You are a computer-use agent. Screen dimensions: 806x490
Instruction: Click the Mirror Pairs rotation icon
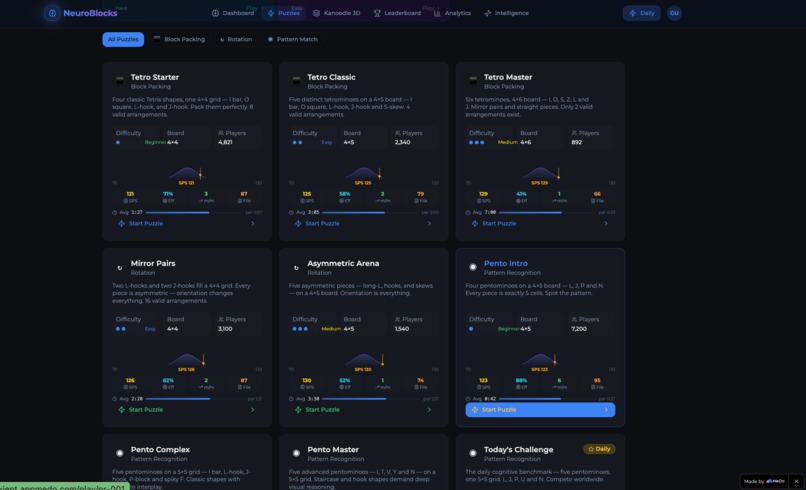[x=120, y=267]
